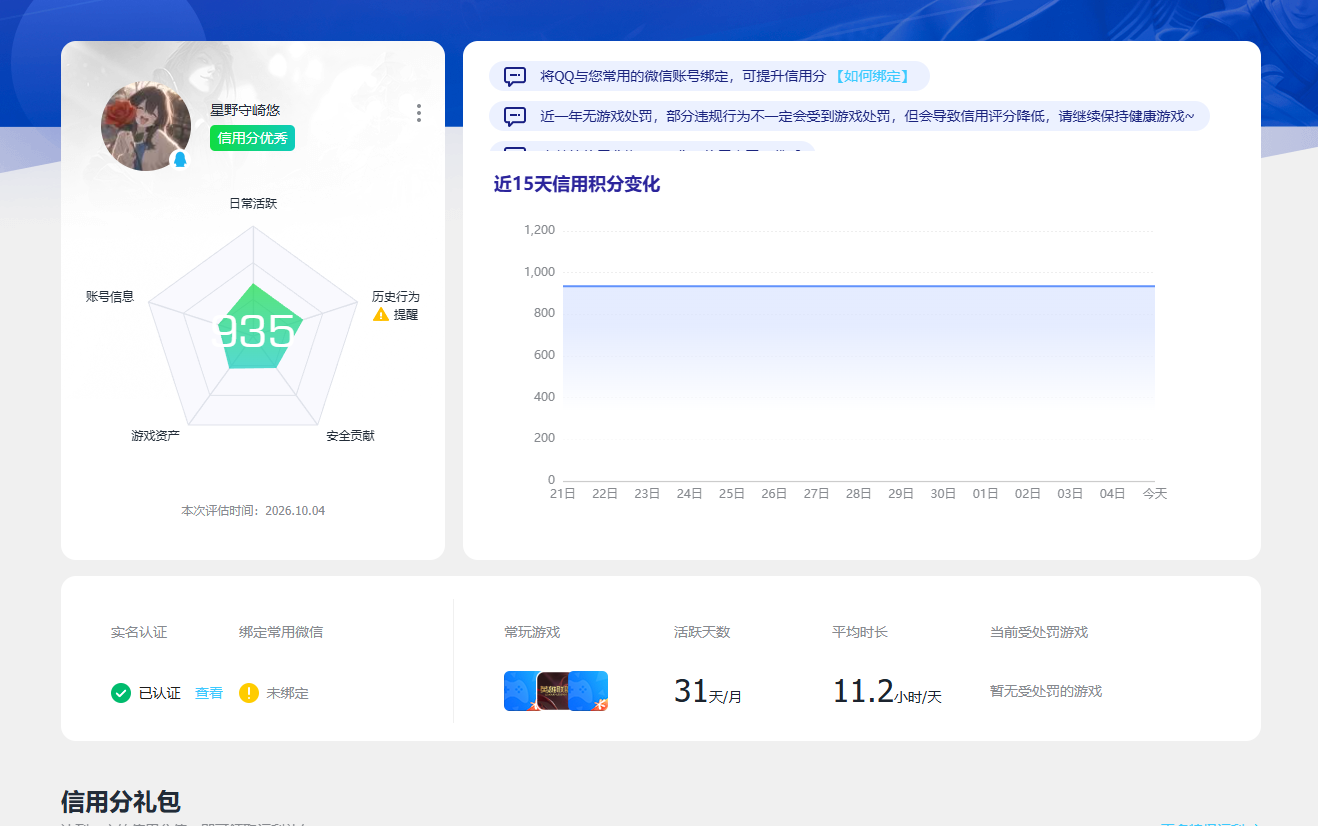Click the 21日 label on chart axis

[x=563, y=494]
